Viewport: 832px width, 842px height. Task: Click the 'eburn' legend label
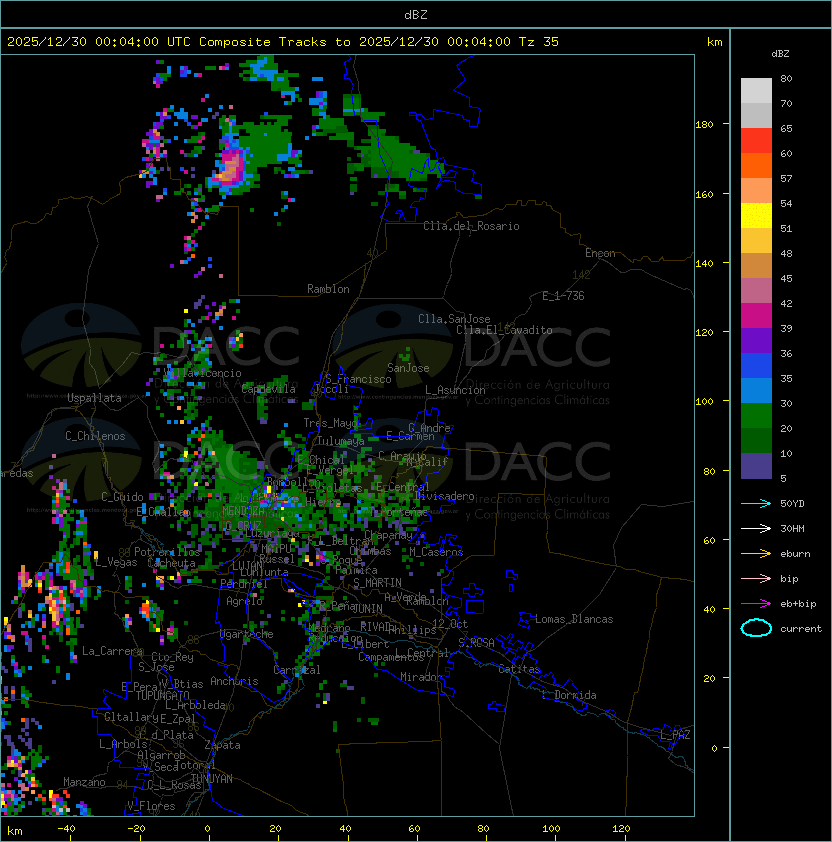click(795, 554)
